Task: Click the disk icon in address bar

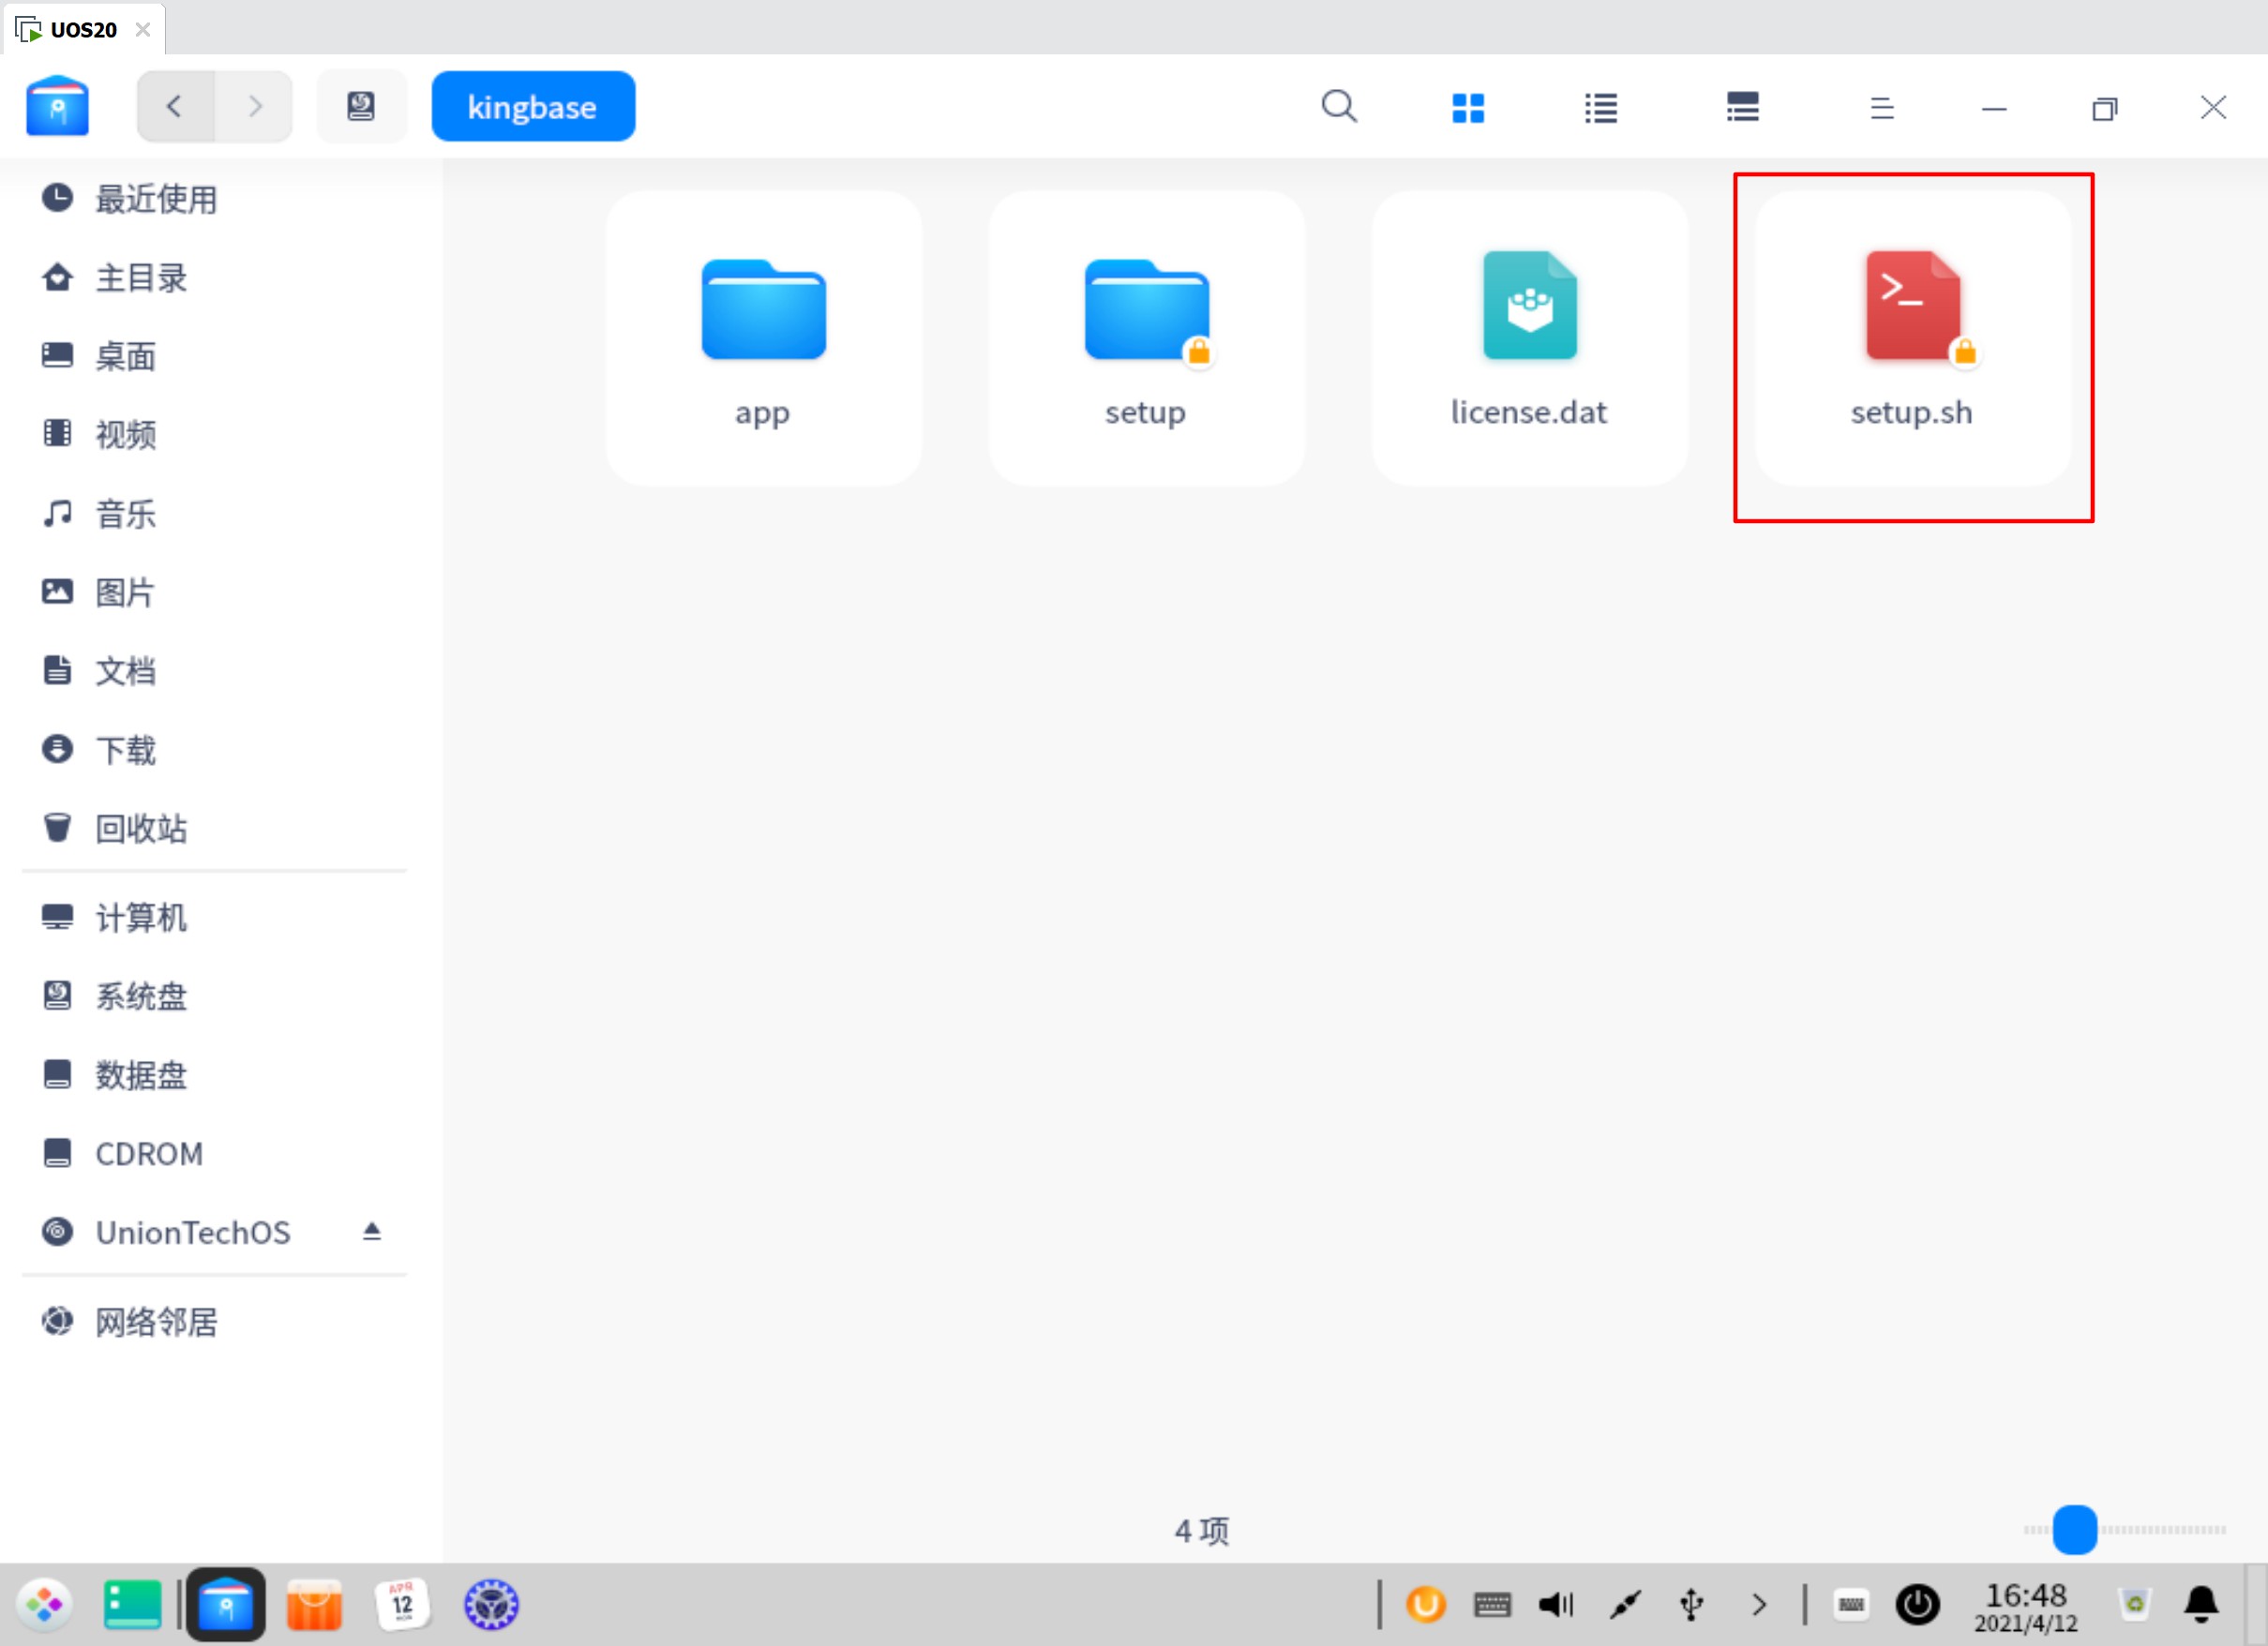Action: click(361, 106)
